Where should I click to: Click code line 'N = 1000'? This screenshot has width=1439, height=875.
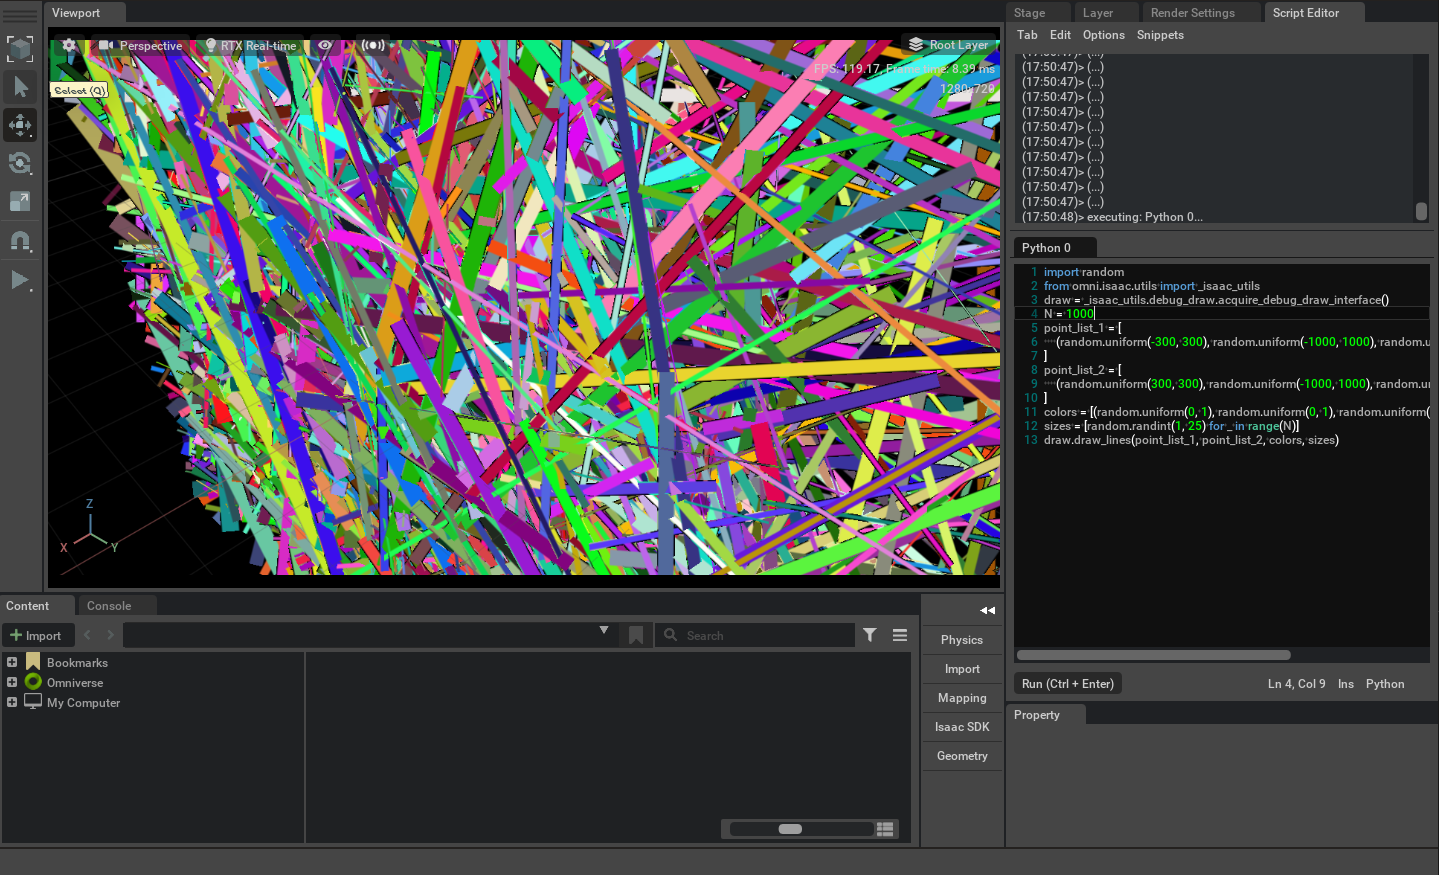point(1069,314)
